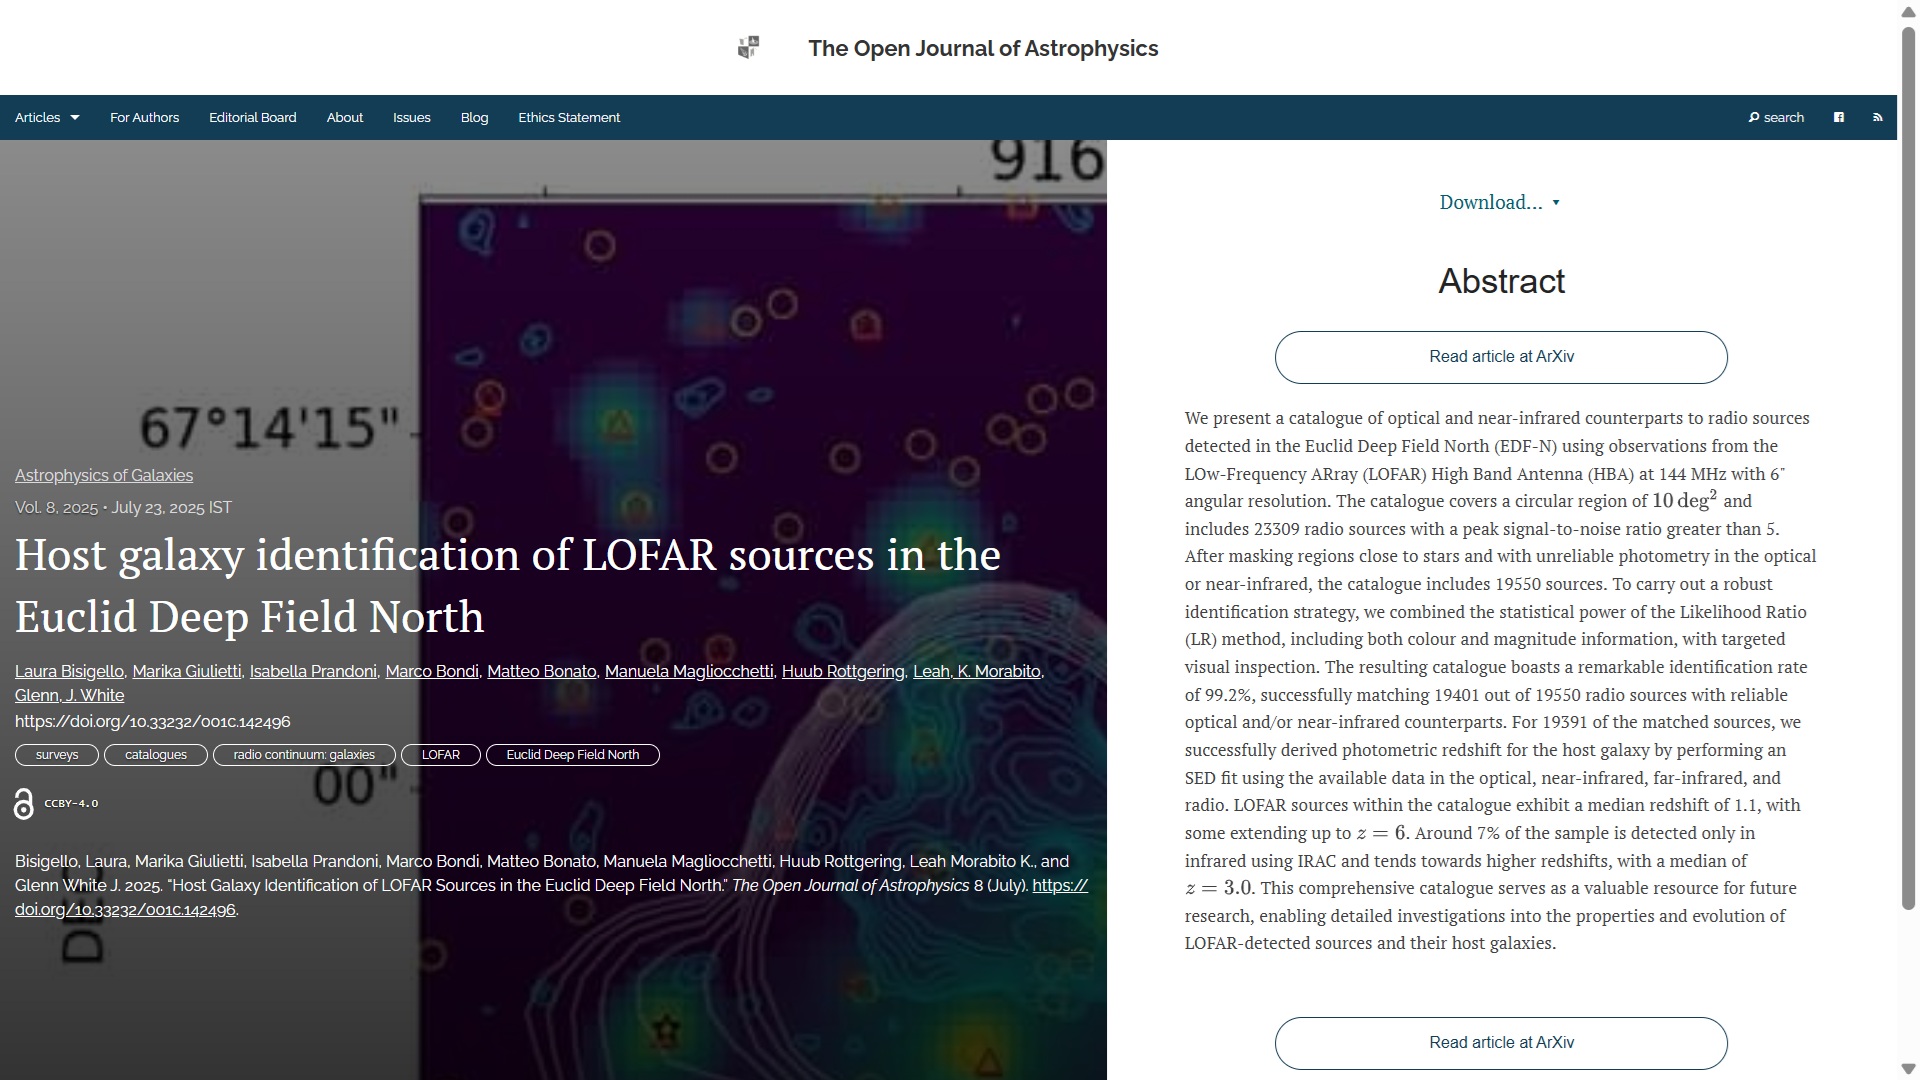Image resolution: width=1920 pixels, height=1080 pixels.
Task: Open the Ethics Statement page
Action: coord(568,118)
